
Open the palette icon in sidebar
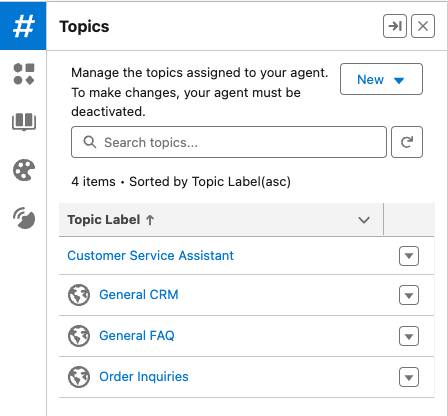click(x=24, y=170)
